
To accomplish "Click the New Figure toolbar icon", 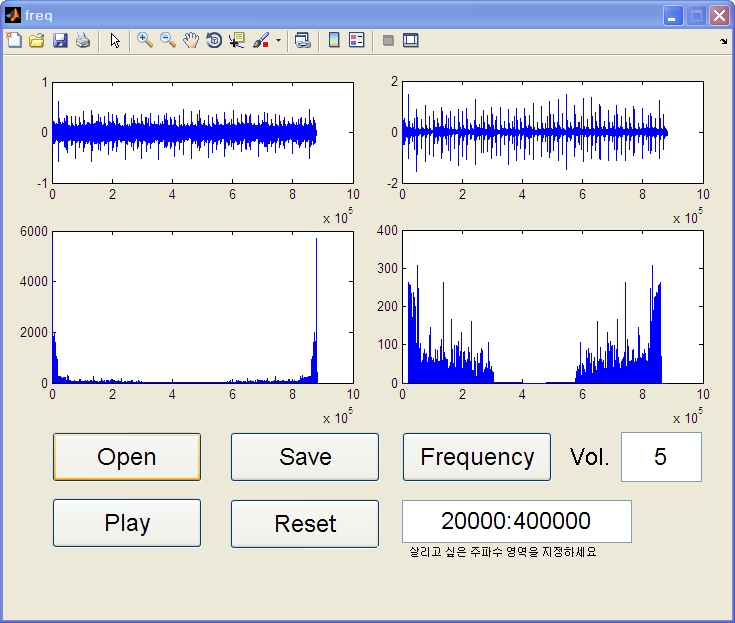I will (14, 40).
